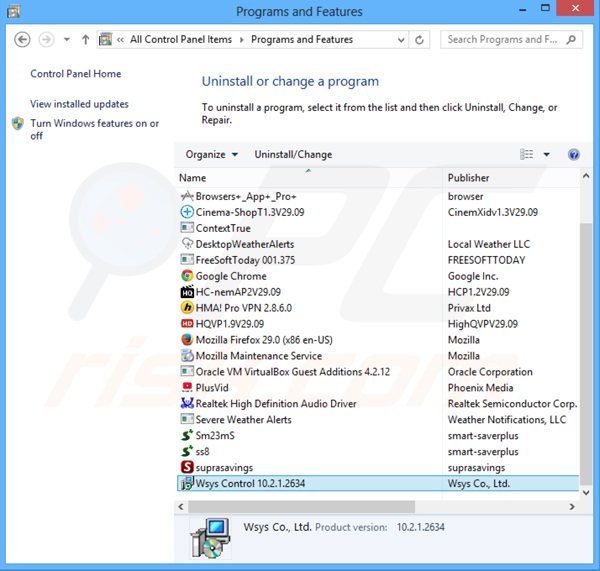600x571 pixels.
Task: Click vertical scrollbar down arrow
Action: (x=586, y=493)
